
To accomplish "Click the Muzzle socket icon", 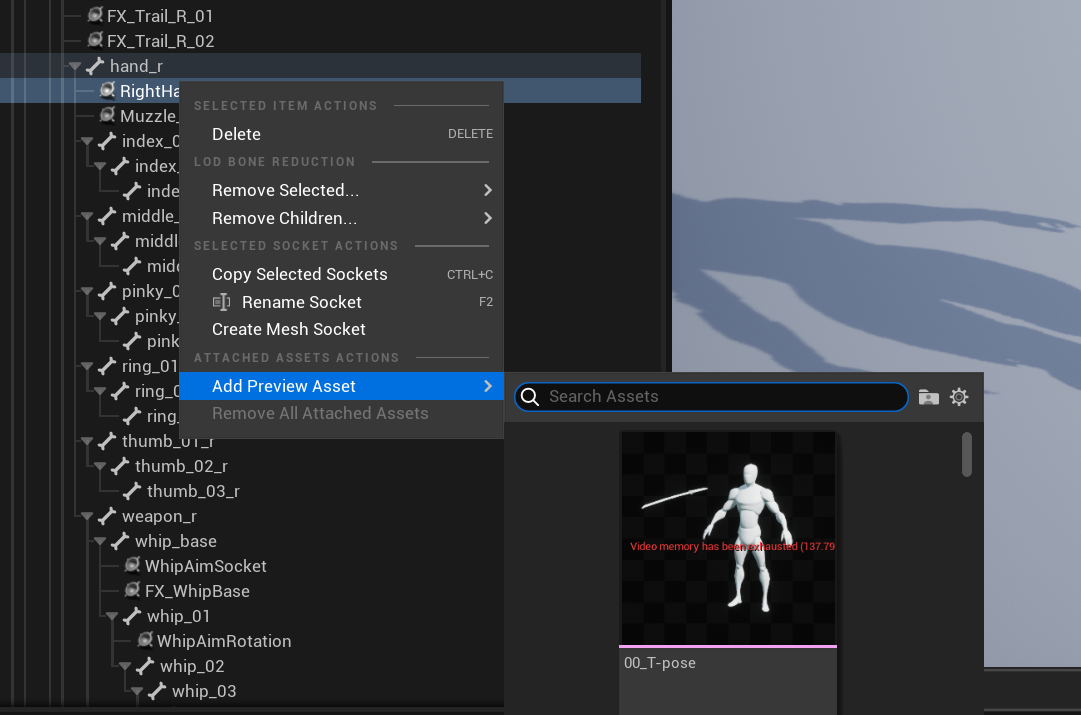I will tap(108, 115).
